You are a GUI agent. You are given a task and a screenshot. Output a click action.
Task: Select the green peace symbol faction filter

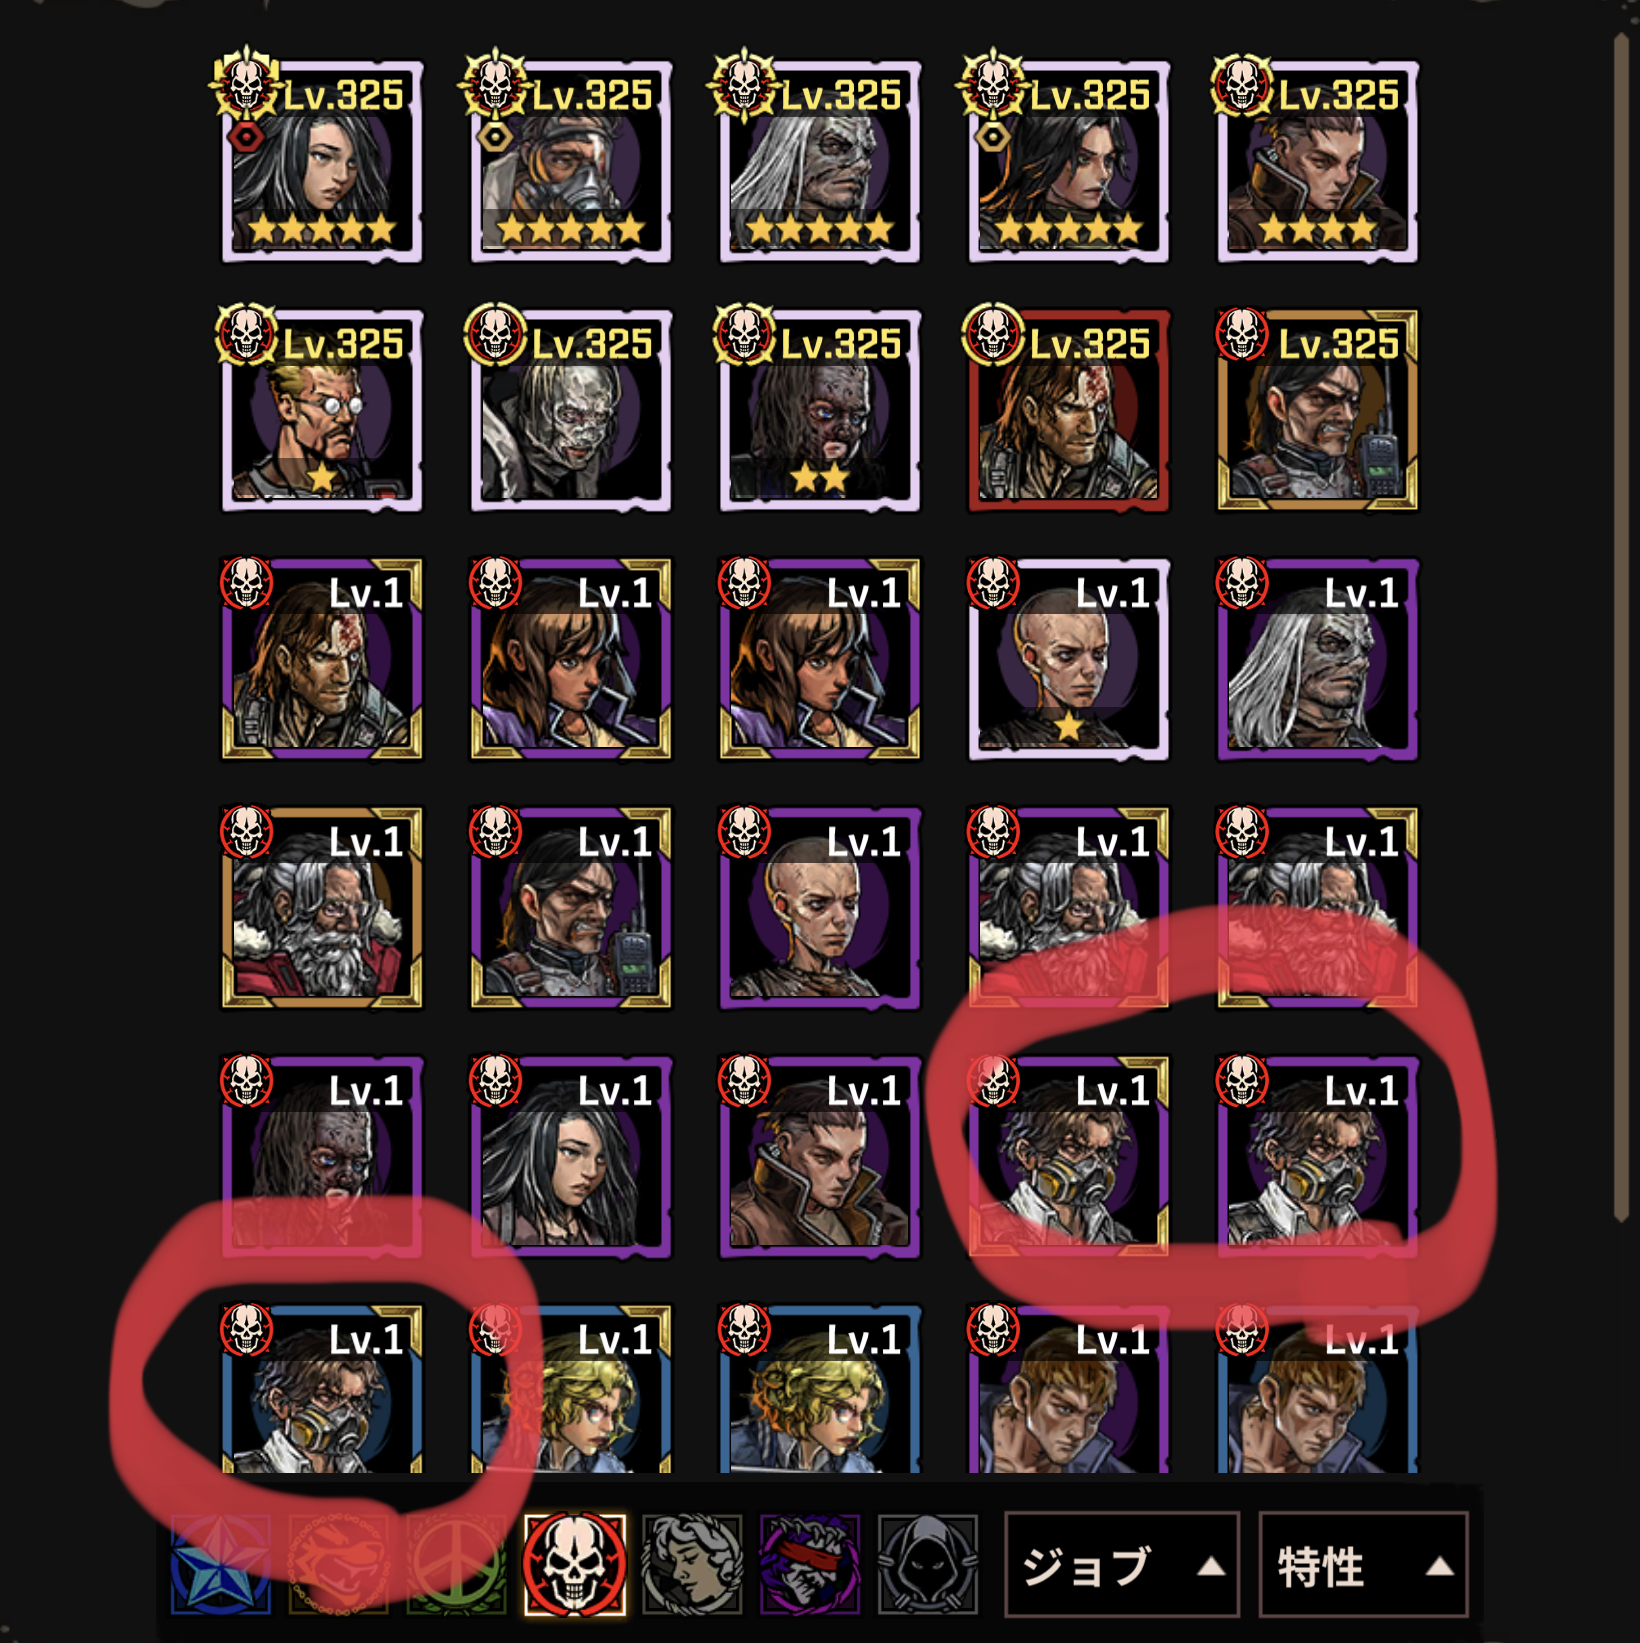(456, 1564)
